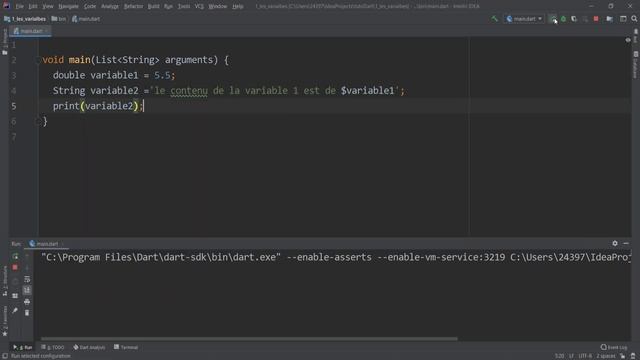Open the Dart Analysis tool window tab
640x360 pixels.
coord(89,347)
